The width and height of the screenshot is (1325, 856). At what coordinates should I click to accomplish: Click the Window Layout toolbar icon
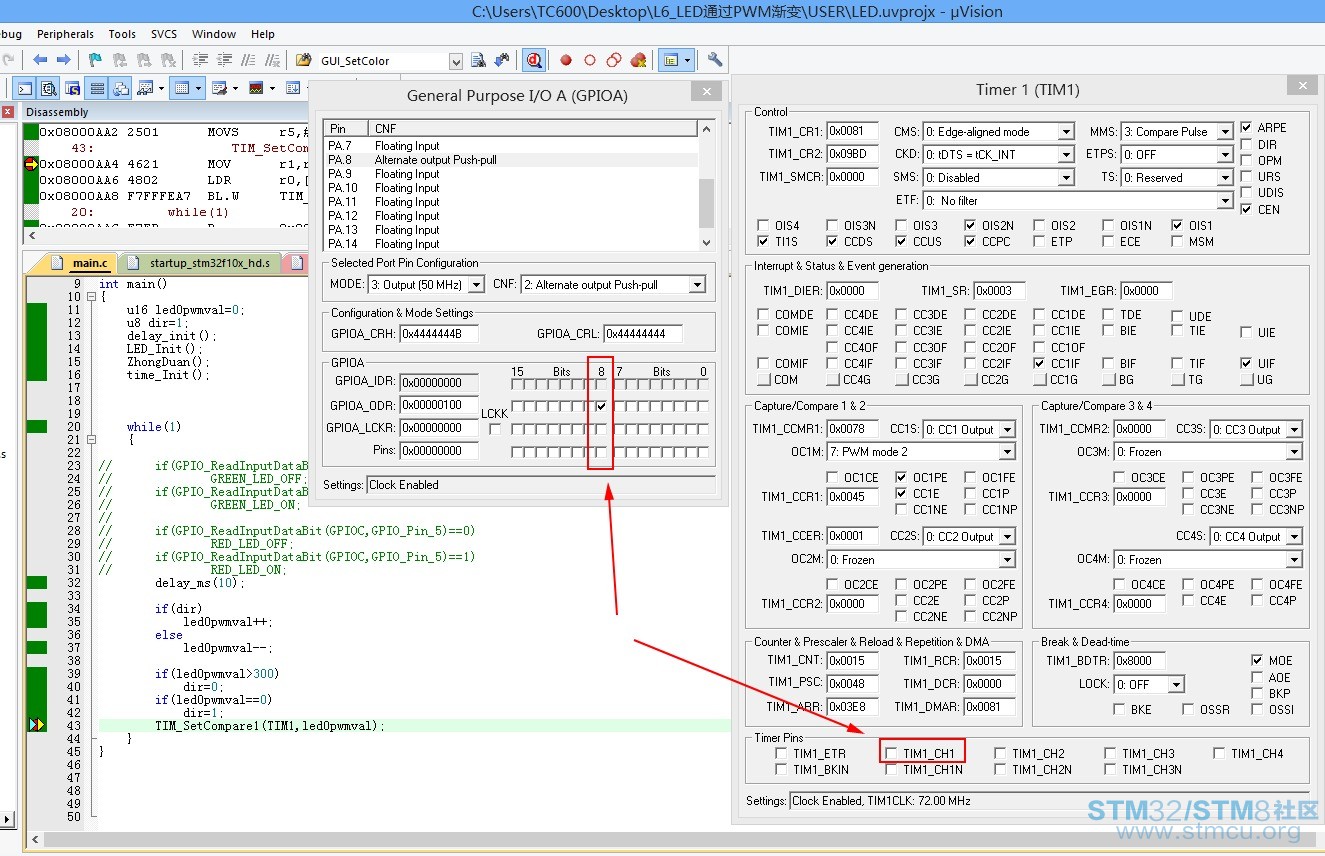pyautogui.click(x=677, y=60)
